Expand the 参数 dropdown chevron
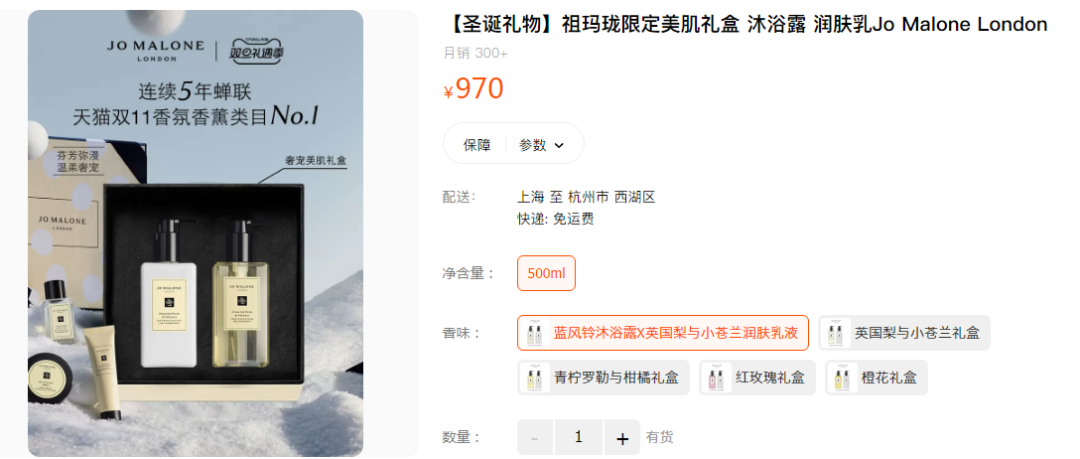The image size is (1080, 459). coord(559,145)
